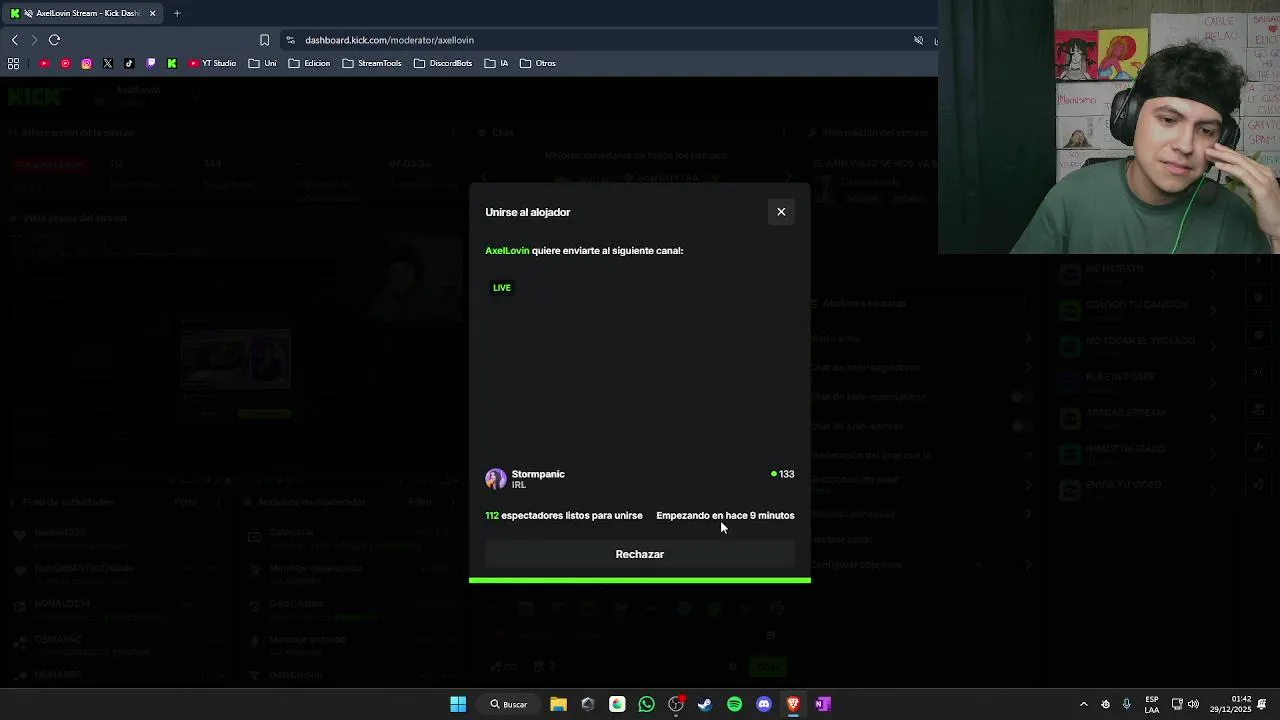This screenshot has width=1280, height=720.
Task: Open Spotify from taskbar
Action: (x=734, y=704)
